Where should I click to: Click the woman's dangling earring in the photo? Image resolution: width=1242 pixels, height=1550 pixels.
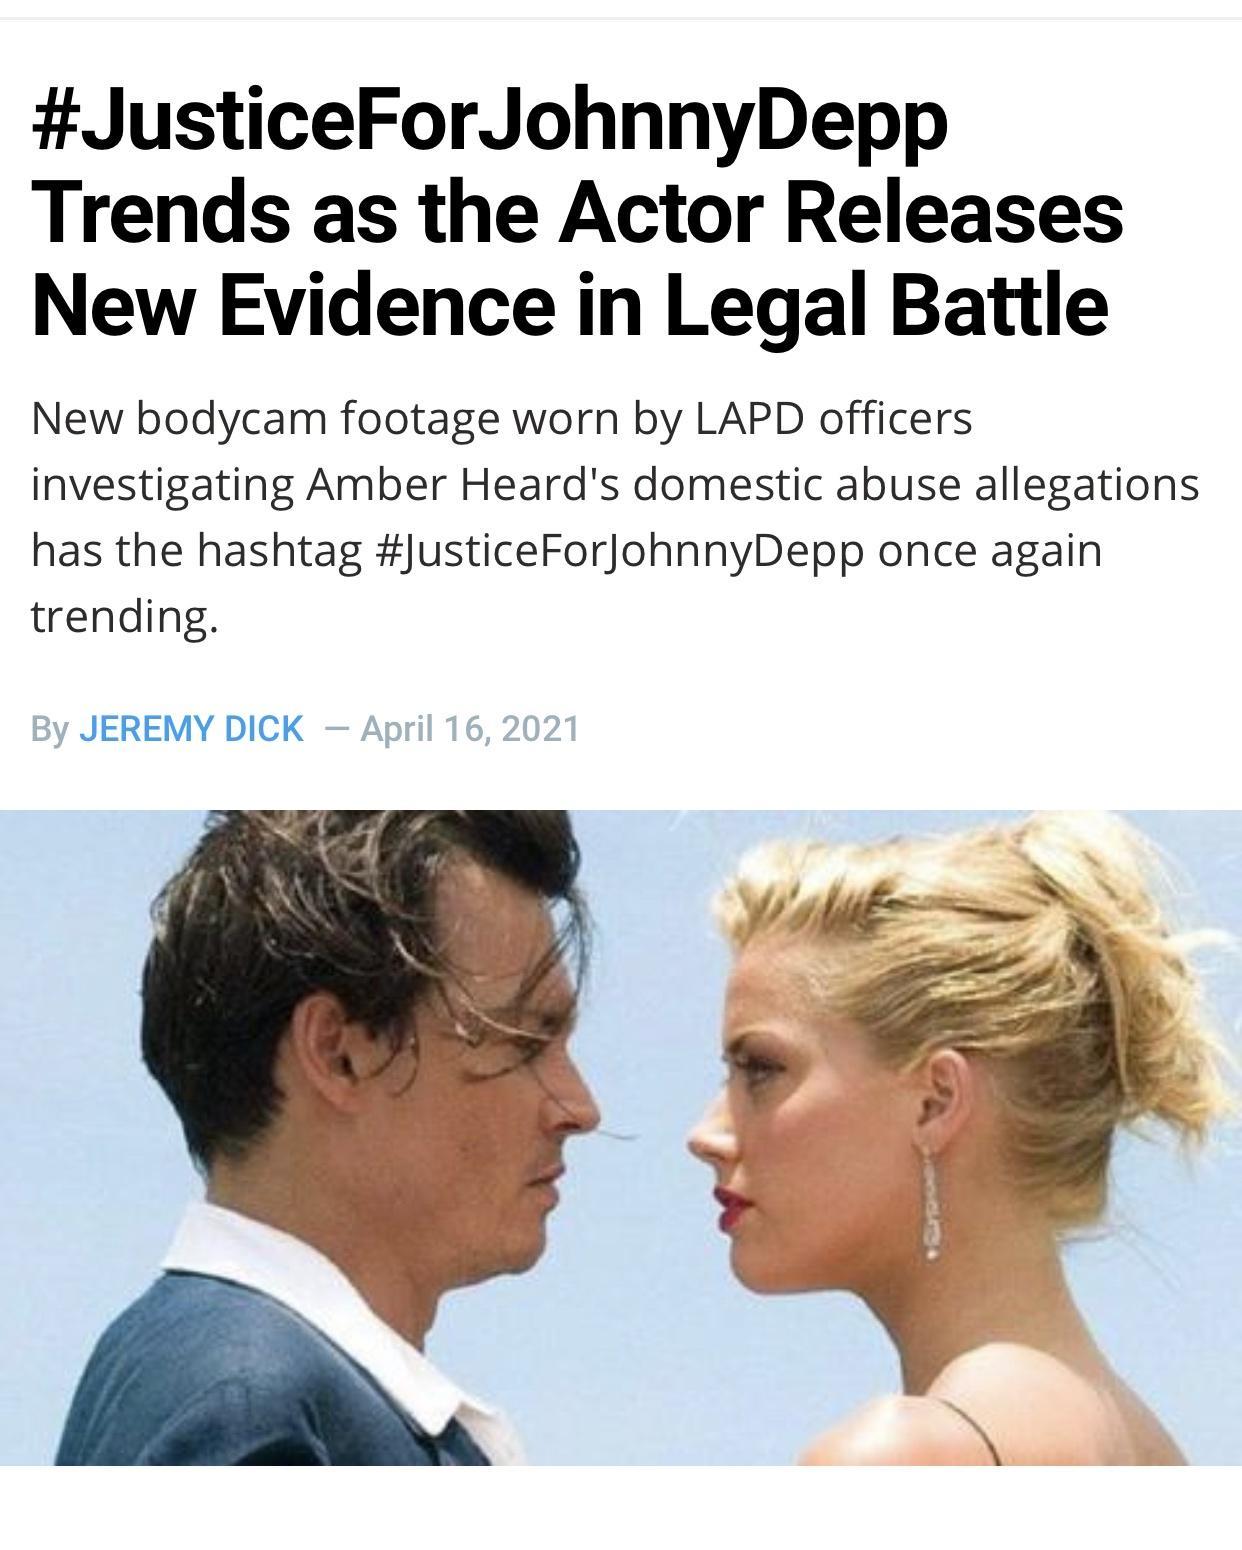pos(930,1200)
